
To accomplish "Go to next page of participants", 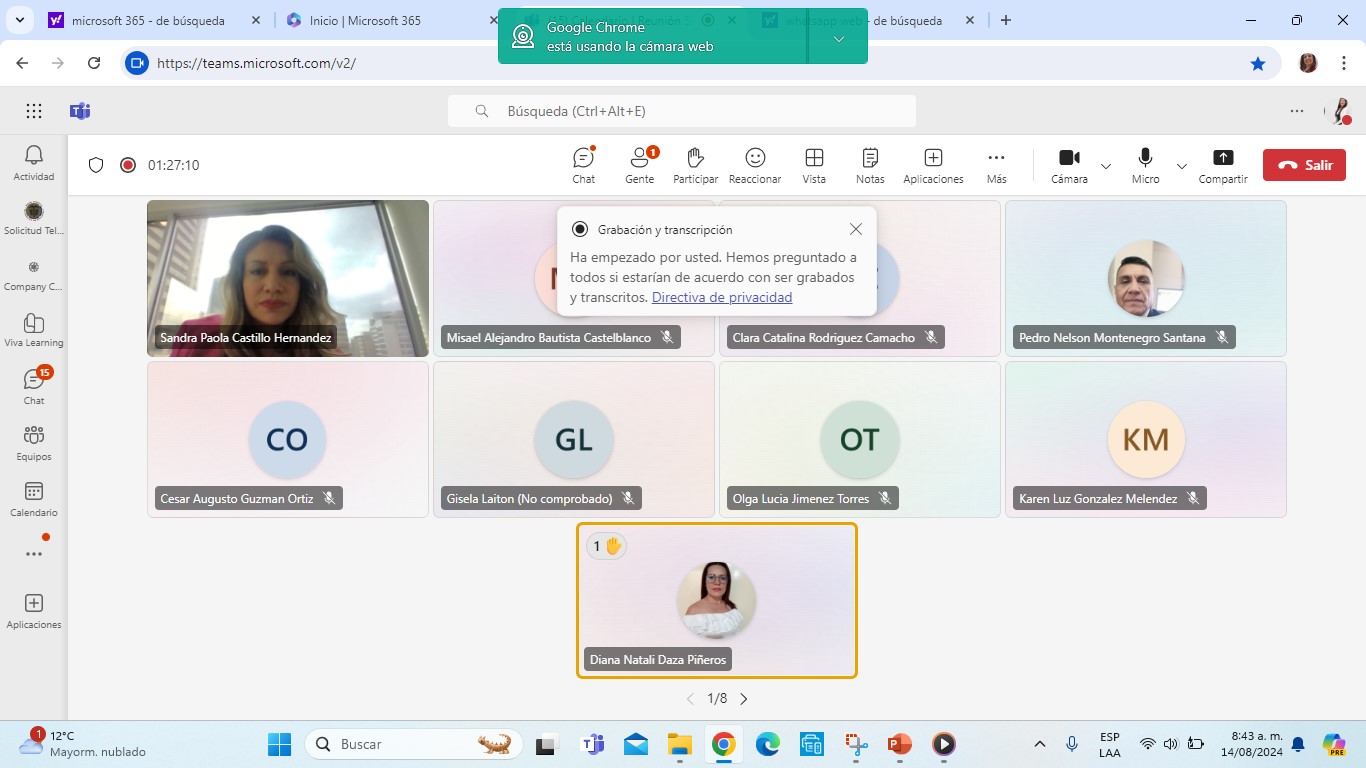I will [743, 699].
